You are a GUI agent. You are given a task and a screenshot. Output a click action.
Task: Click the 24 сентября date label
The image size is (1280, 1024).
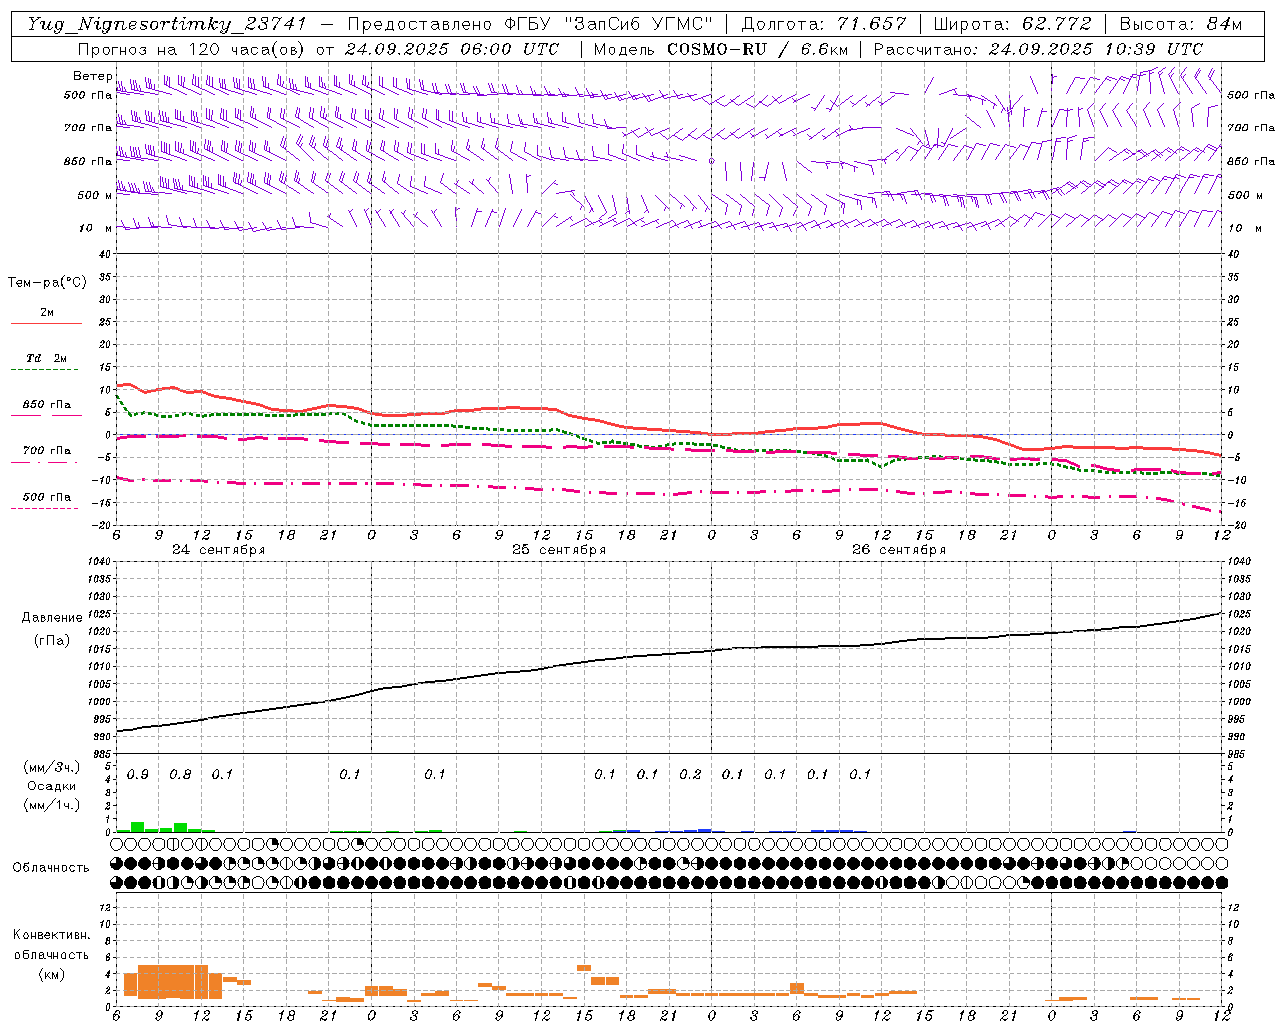tap(218, 550)
